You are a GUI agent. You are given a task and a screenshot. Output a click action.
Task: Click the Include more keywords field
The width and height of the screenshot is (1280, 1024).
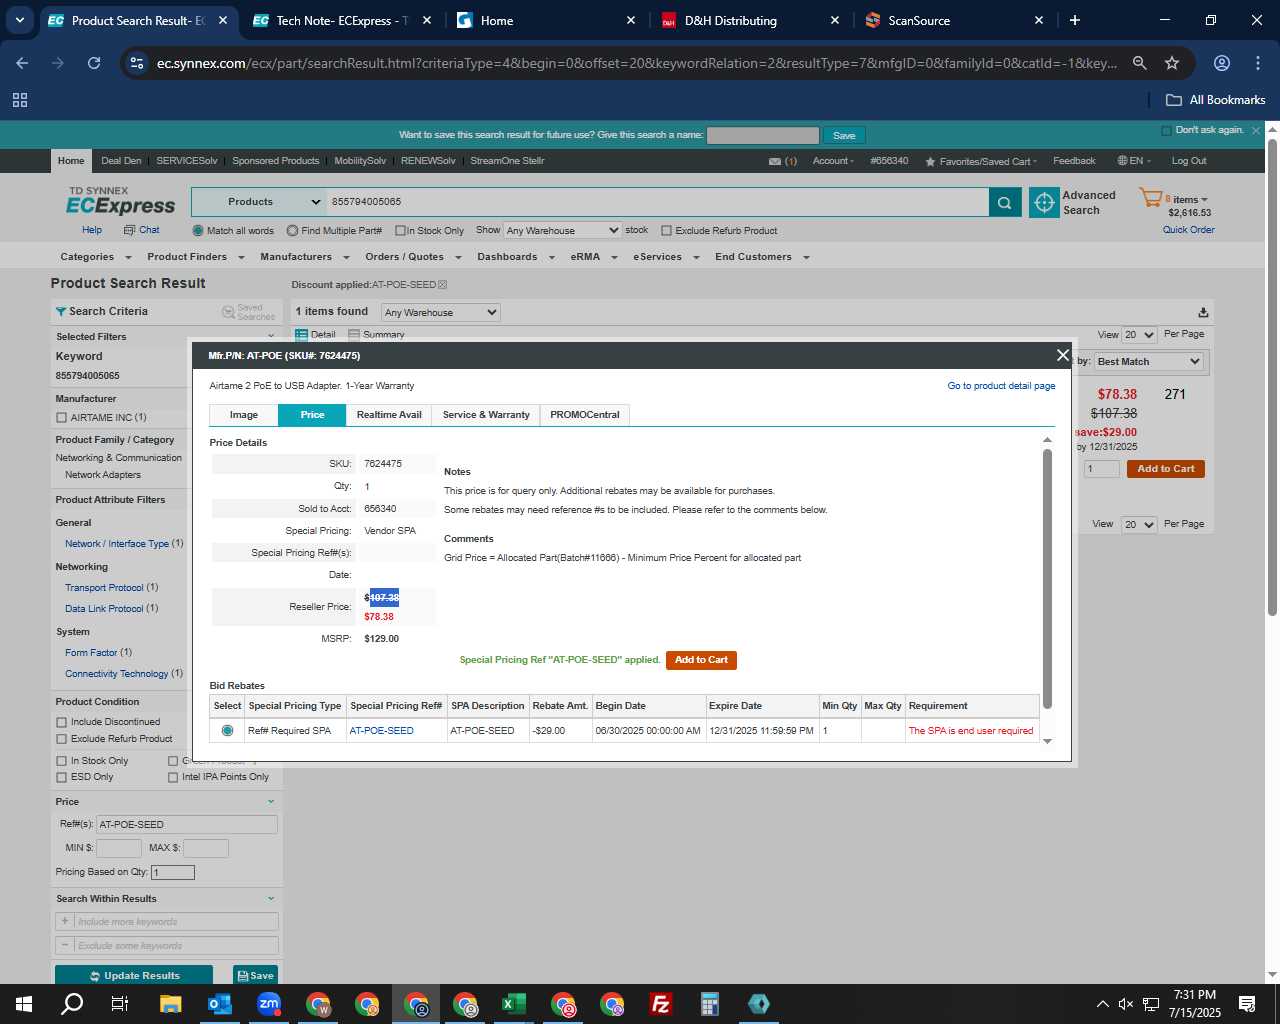click(x=176, y=922)
